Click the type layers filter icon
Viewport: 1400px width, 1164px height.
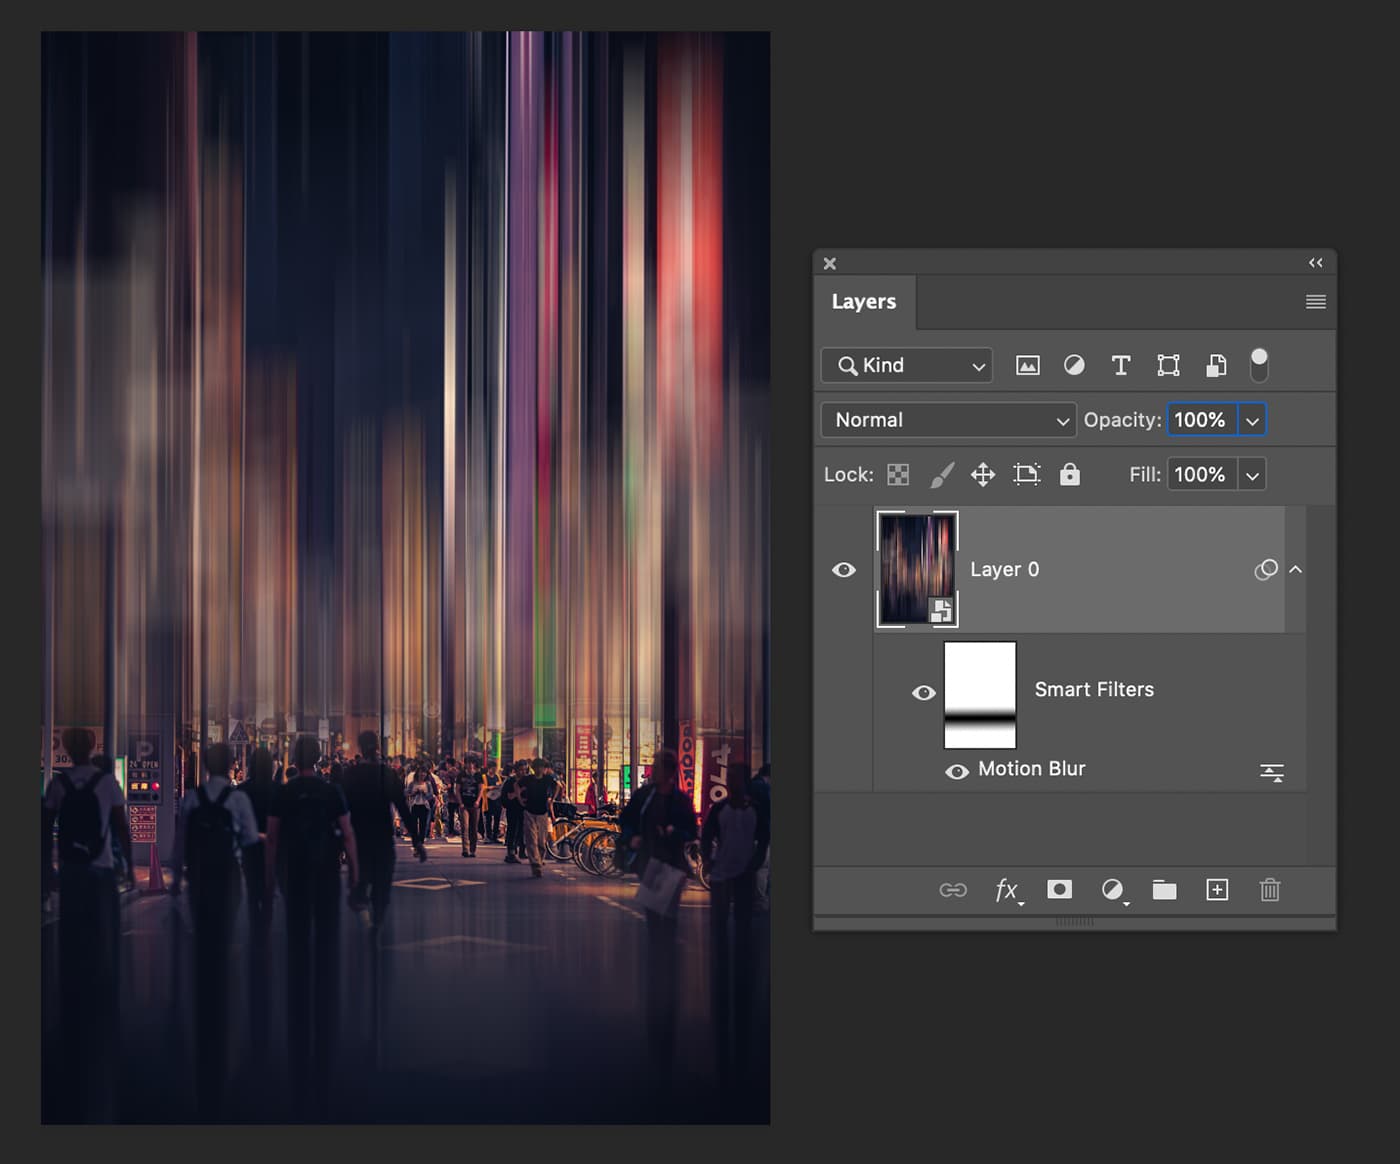1120,365
